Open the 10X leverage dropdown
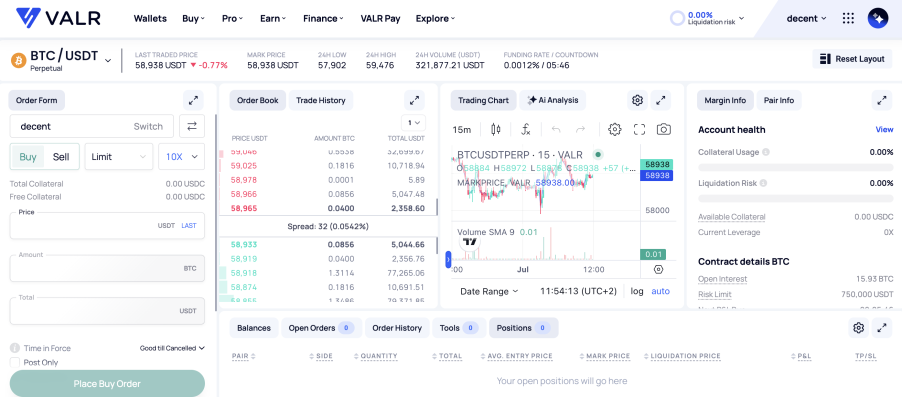902x397 pixels. click(x=182, y=156)
